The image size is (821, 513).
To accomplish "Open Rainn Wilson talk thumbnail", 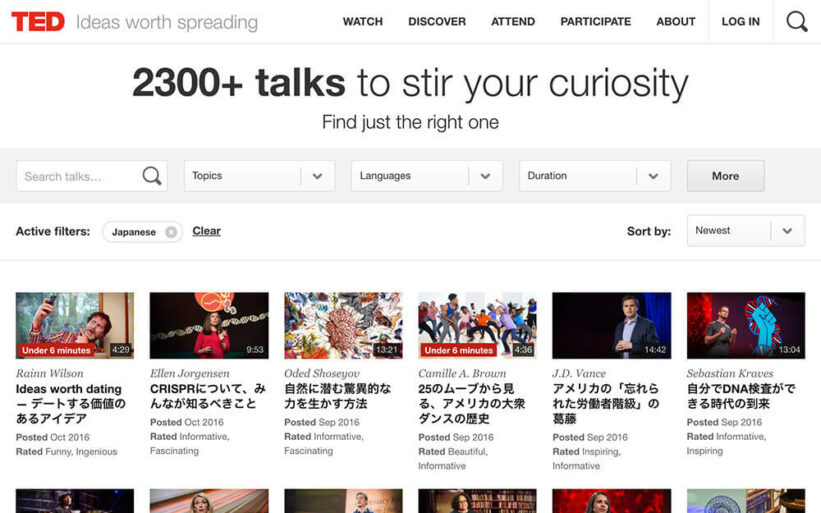I will [x=75, y=326].
